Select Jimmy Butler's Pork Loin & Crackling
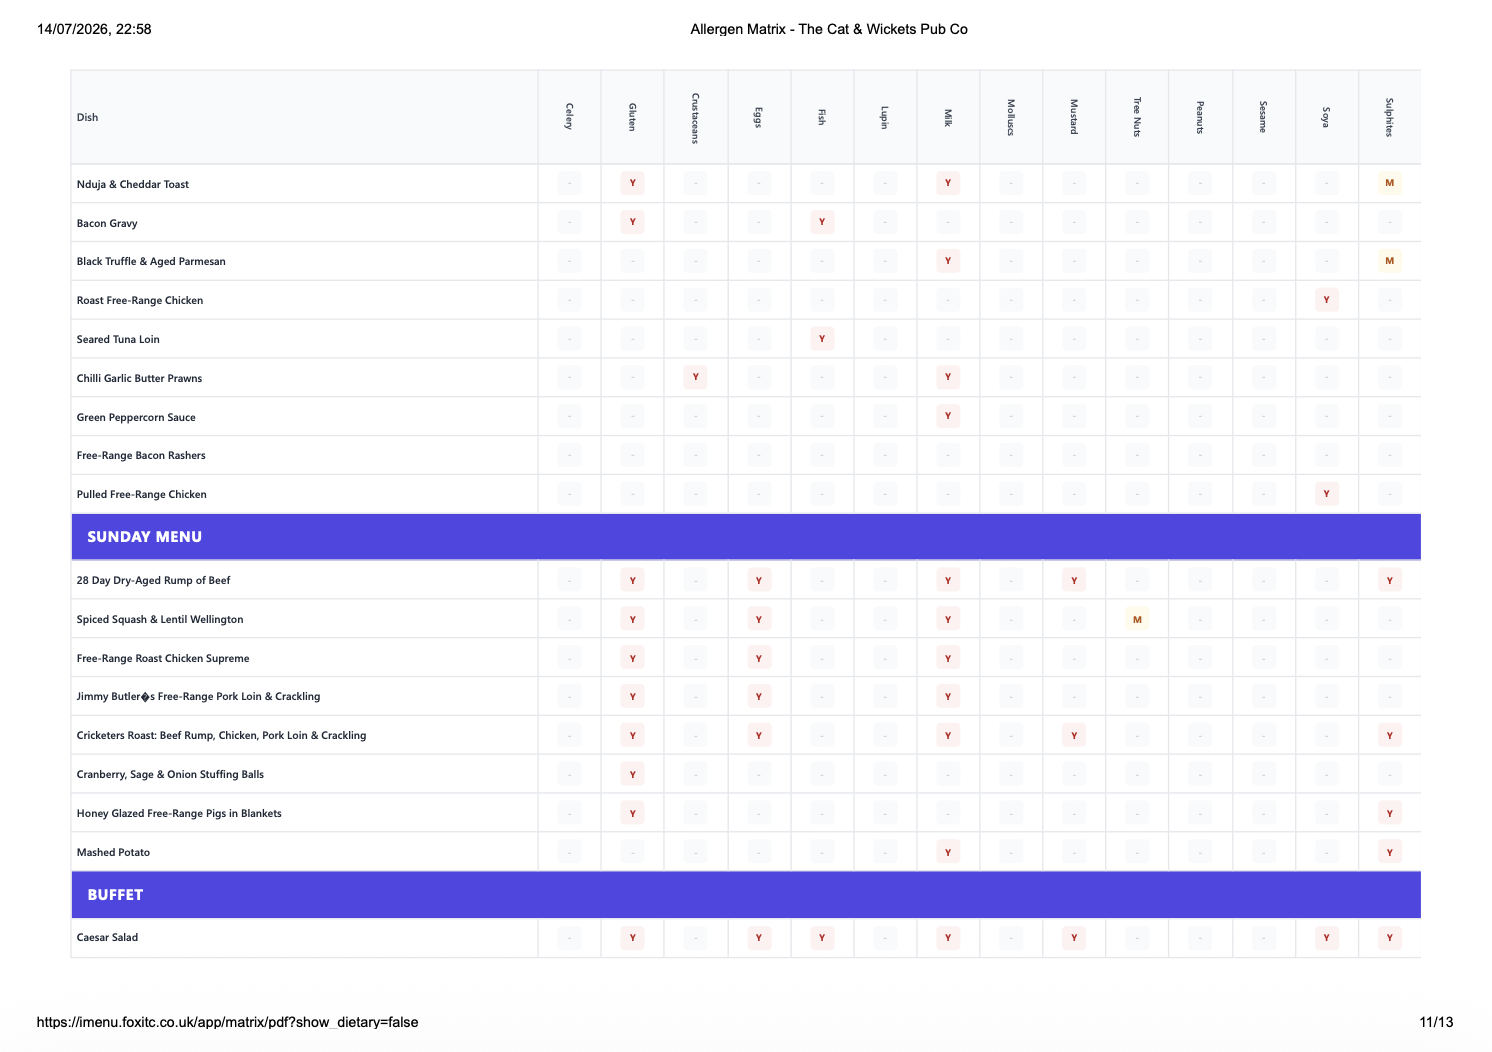Image resolution: width=1492 pixels, height=1052 pixels. [x=199, y=696]
